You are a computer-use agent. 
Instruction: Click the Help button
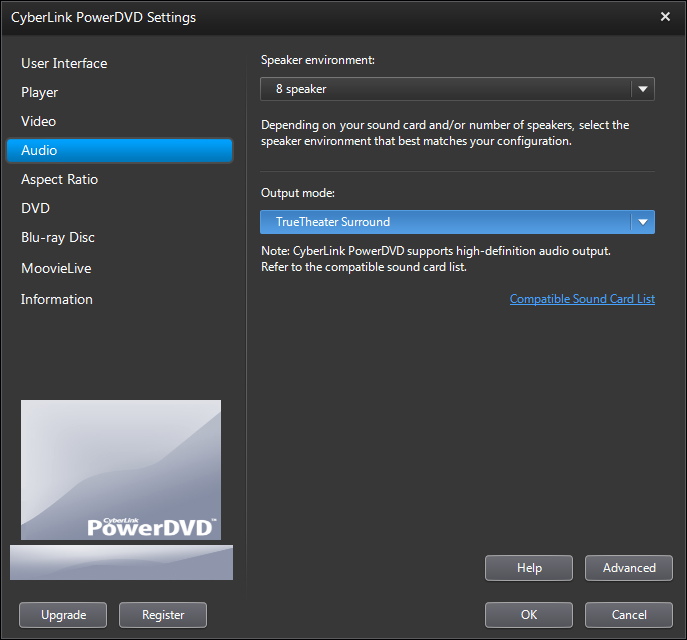(x=529, y=568)
